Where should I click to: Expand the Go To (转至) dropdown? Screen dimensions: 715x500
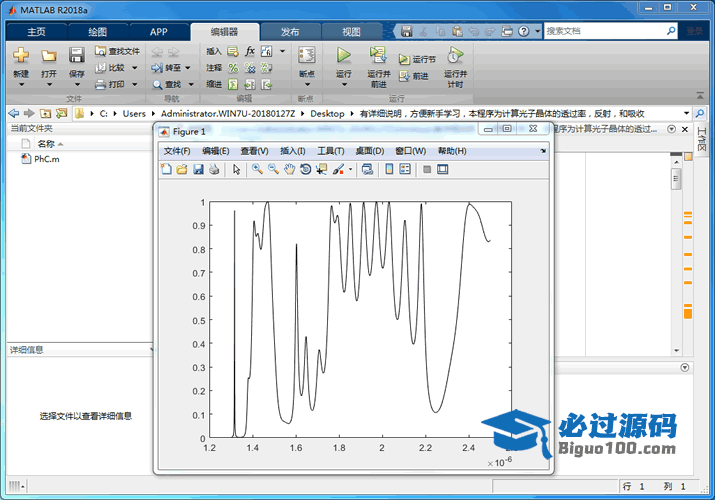click(x=188, y=68)
